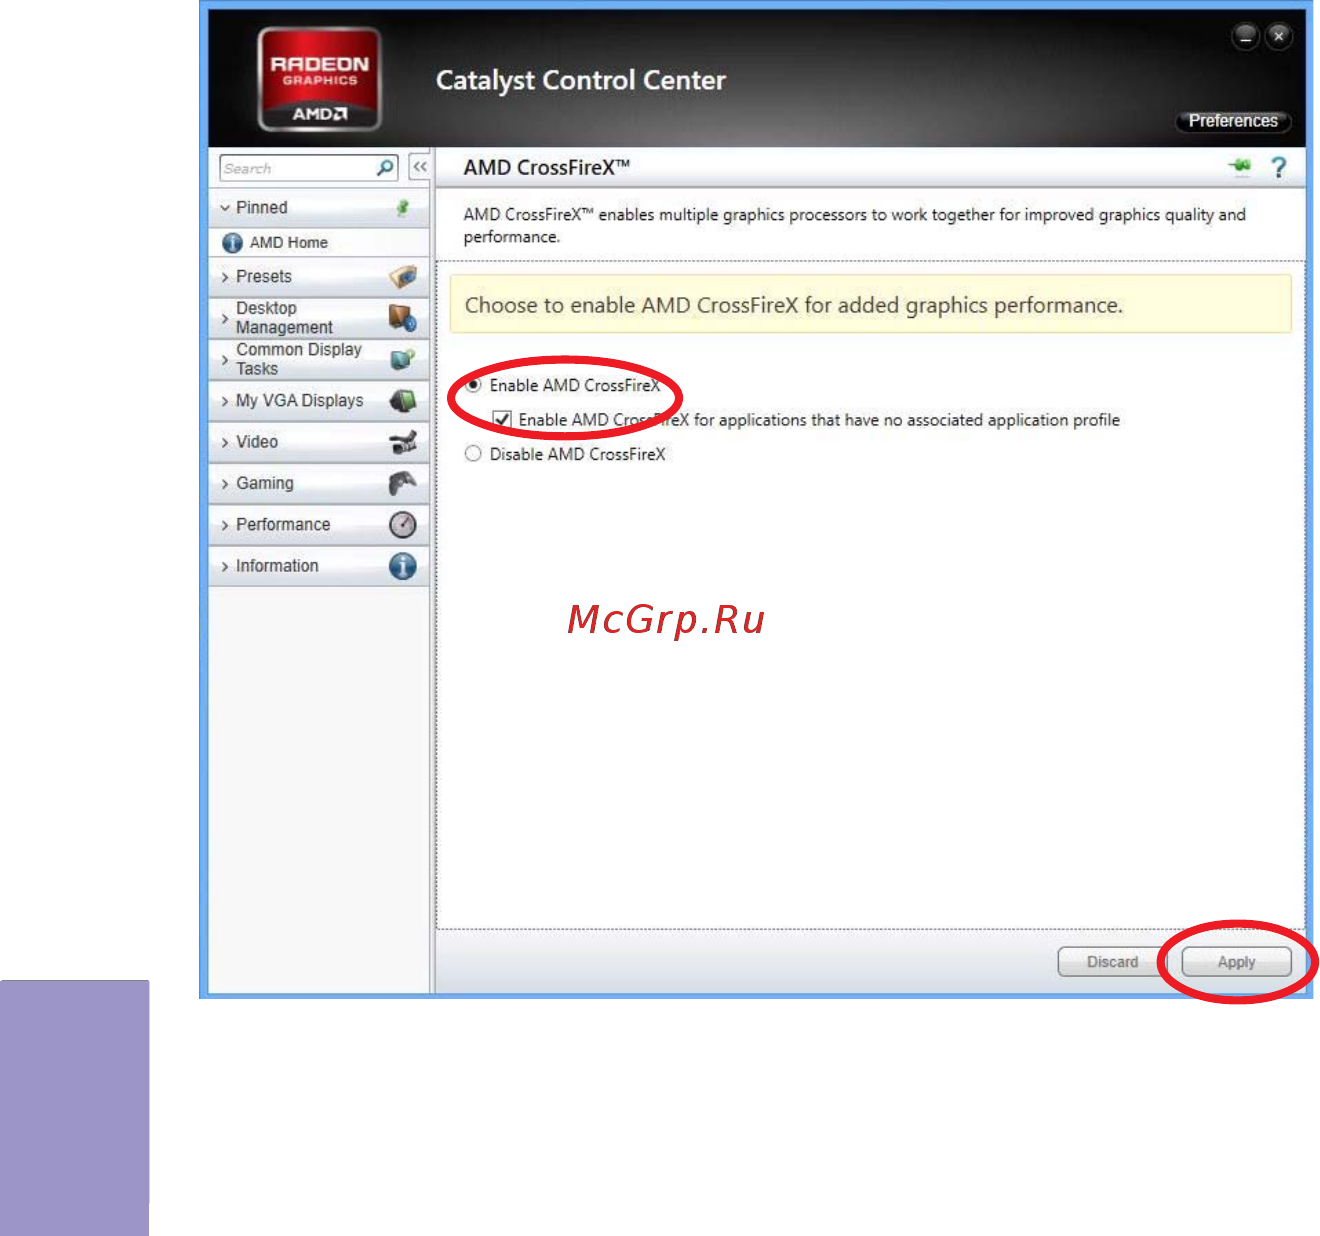Open the Presets label
The image size is (1320, 1236).
[x=264, y=276]
